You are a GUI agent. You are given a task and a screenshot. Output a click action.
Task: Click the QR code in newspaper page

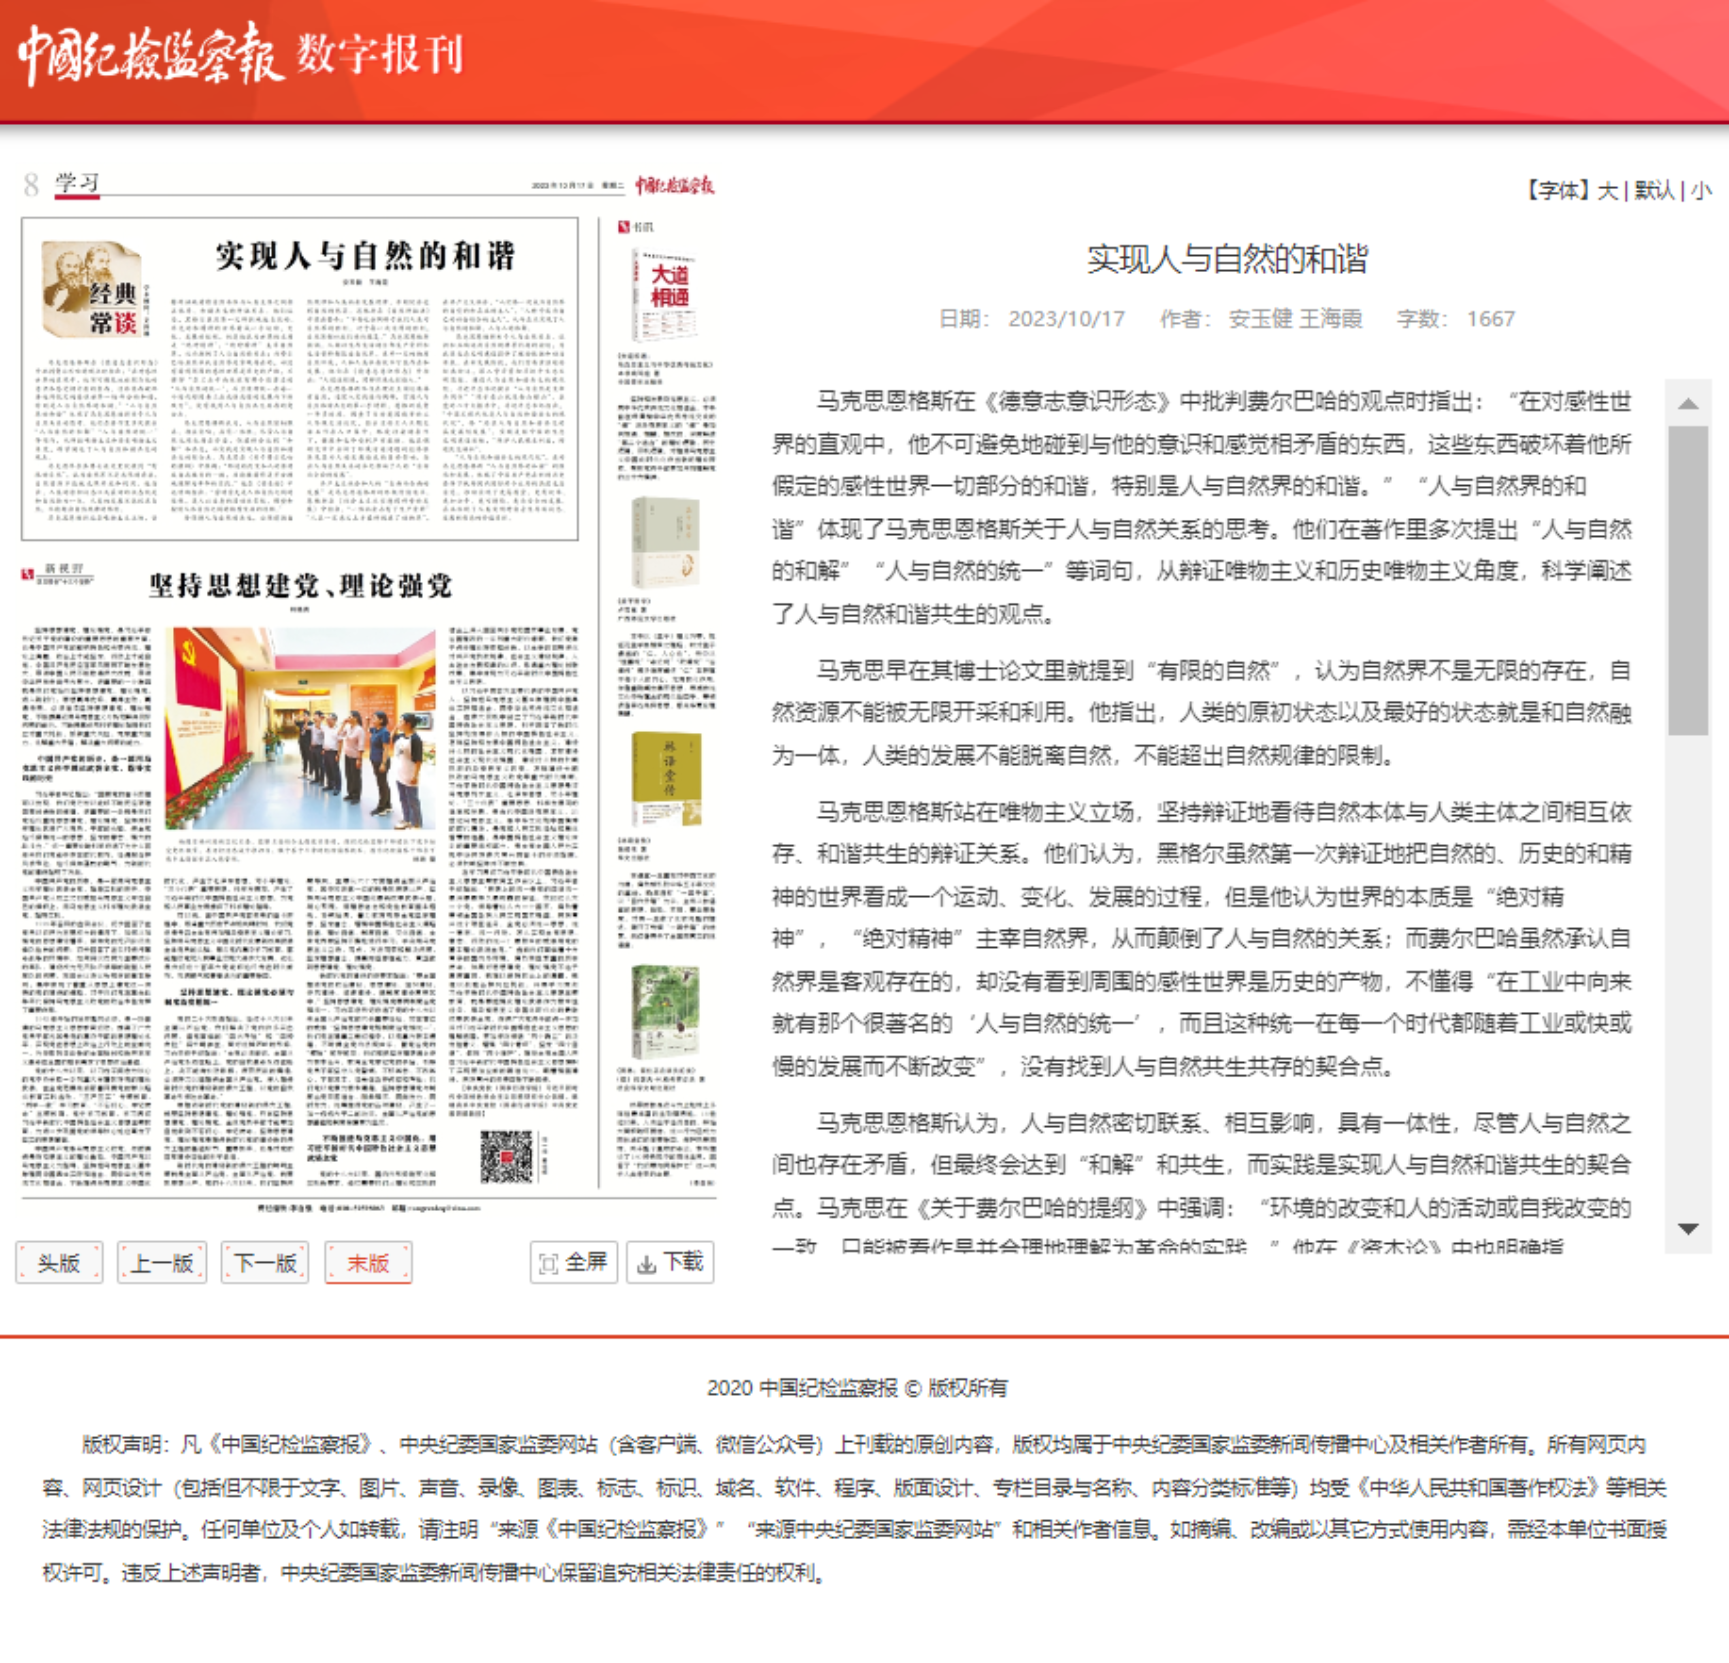[x=507, y=1156]
